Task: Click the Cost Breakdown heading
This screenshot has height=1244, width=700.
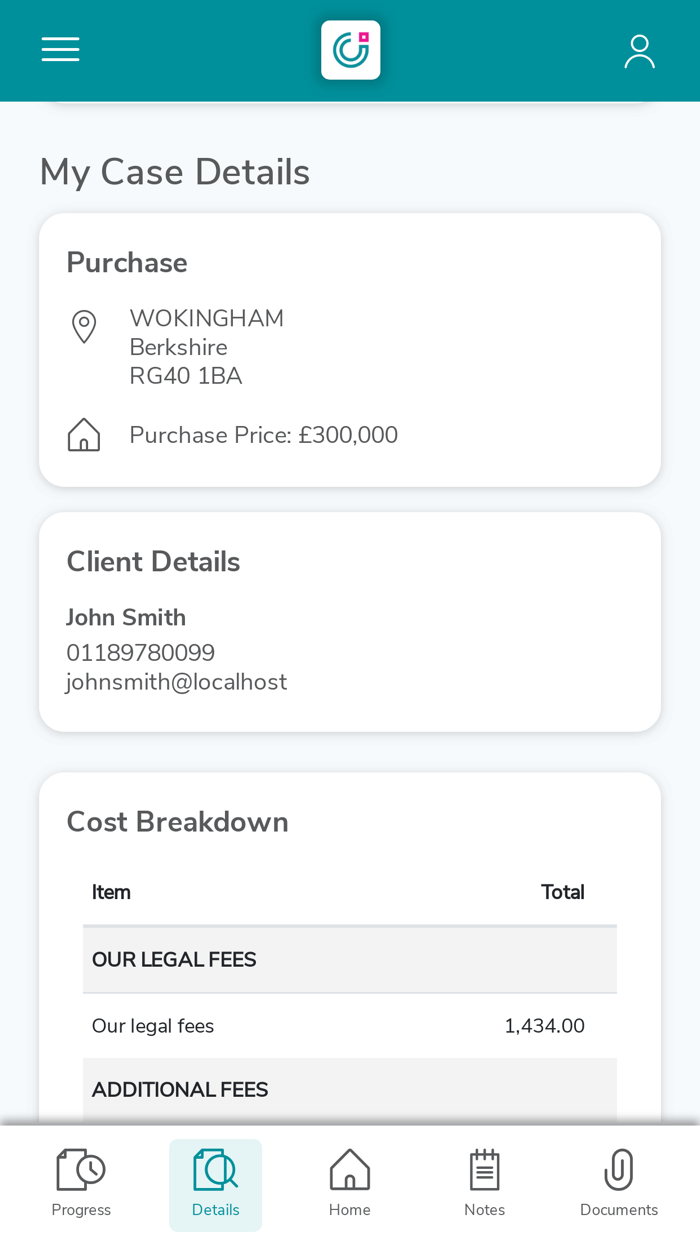Action: pyautogui.click(x=178, y=822)
